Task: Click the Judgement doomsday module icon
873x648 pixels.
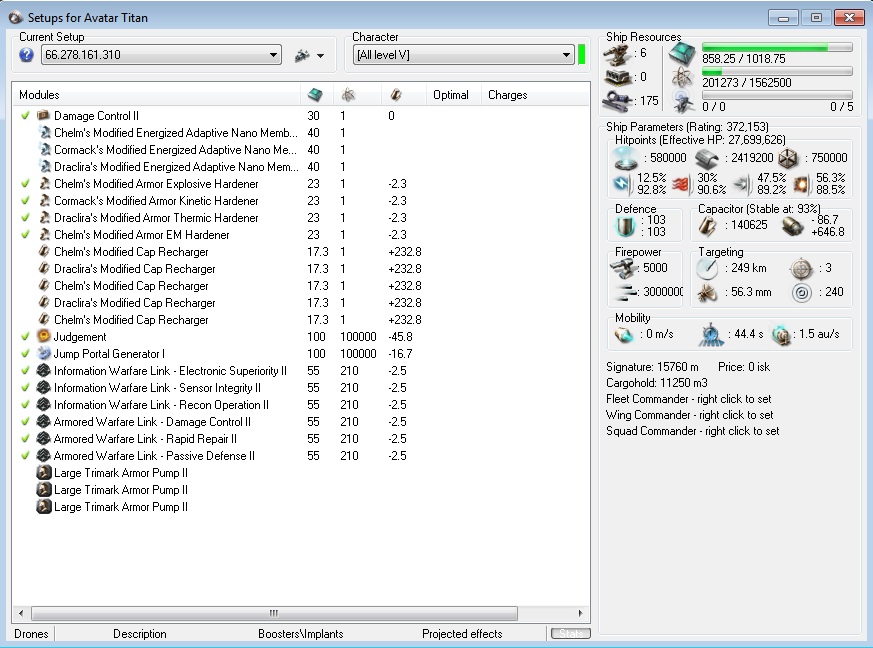Action: click(43, 336)
